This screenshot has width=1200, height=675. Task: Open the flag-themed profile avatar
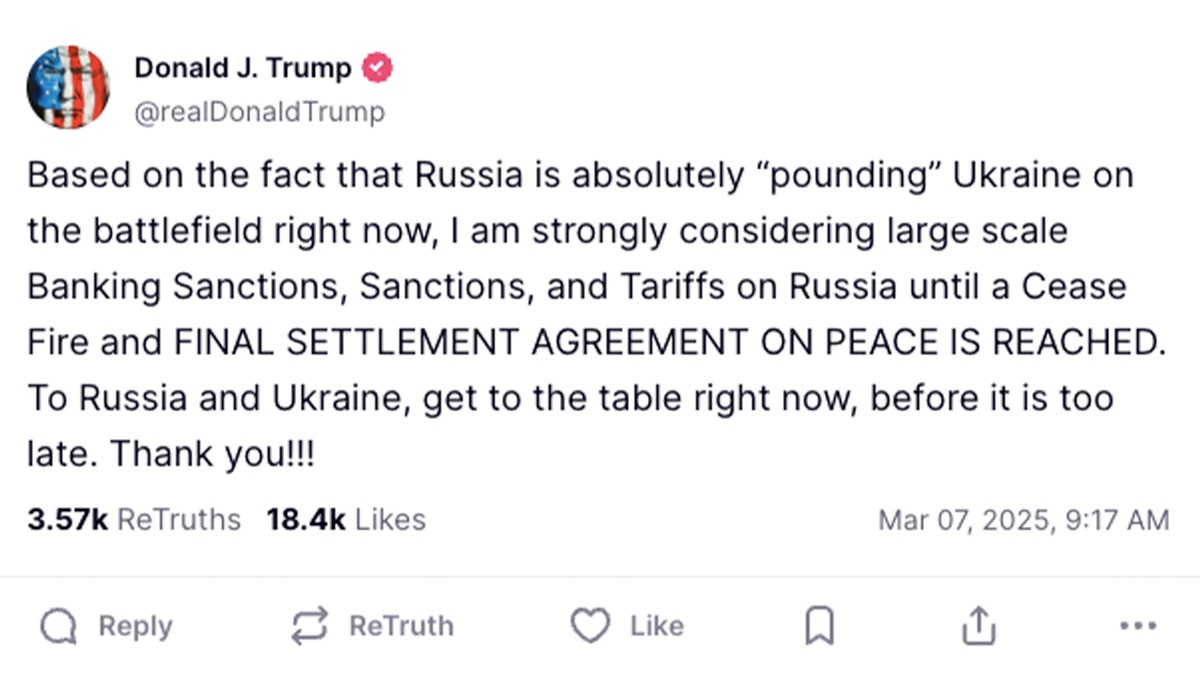pyautogui.click(x=68, y=87)
